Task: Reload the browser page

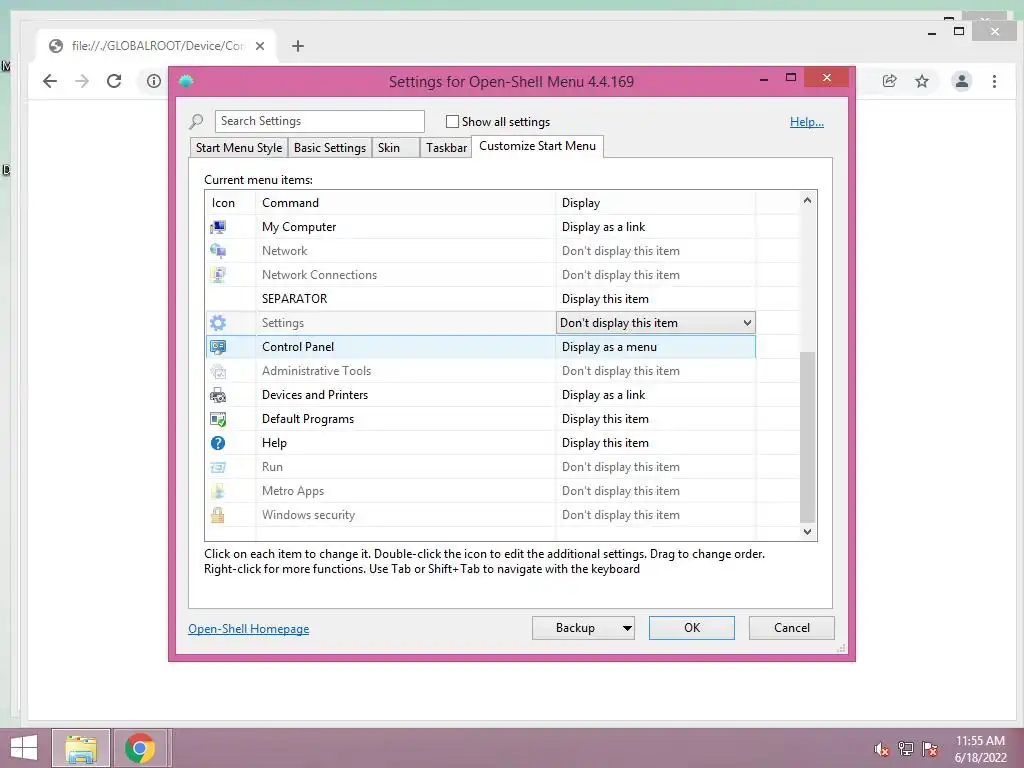Action: click(x=114, y=81)
